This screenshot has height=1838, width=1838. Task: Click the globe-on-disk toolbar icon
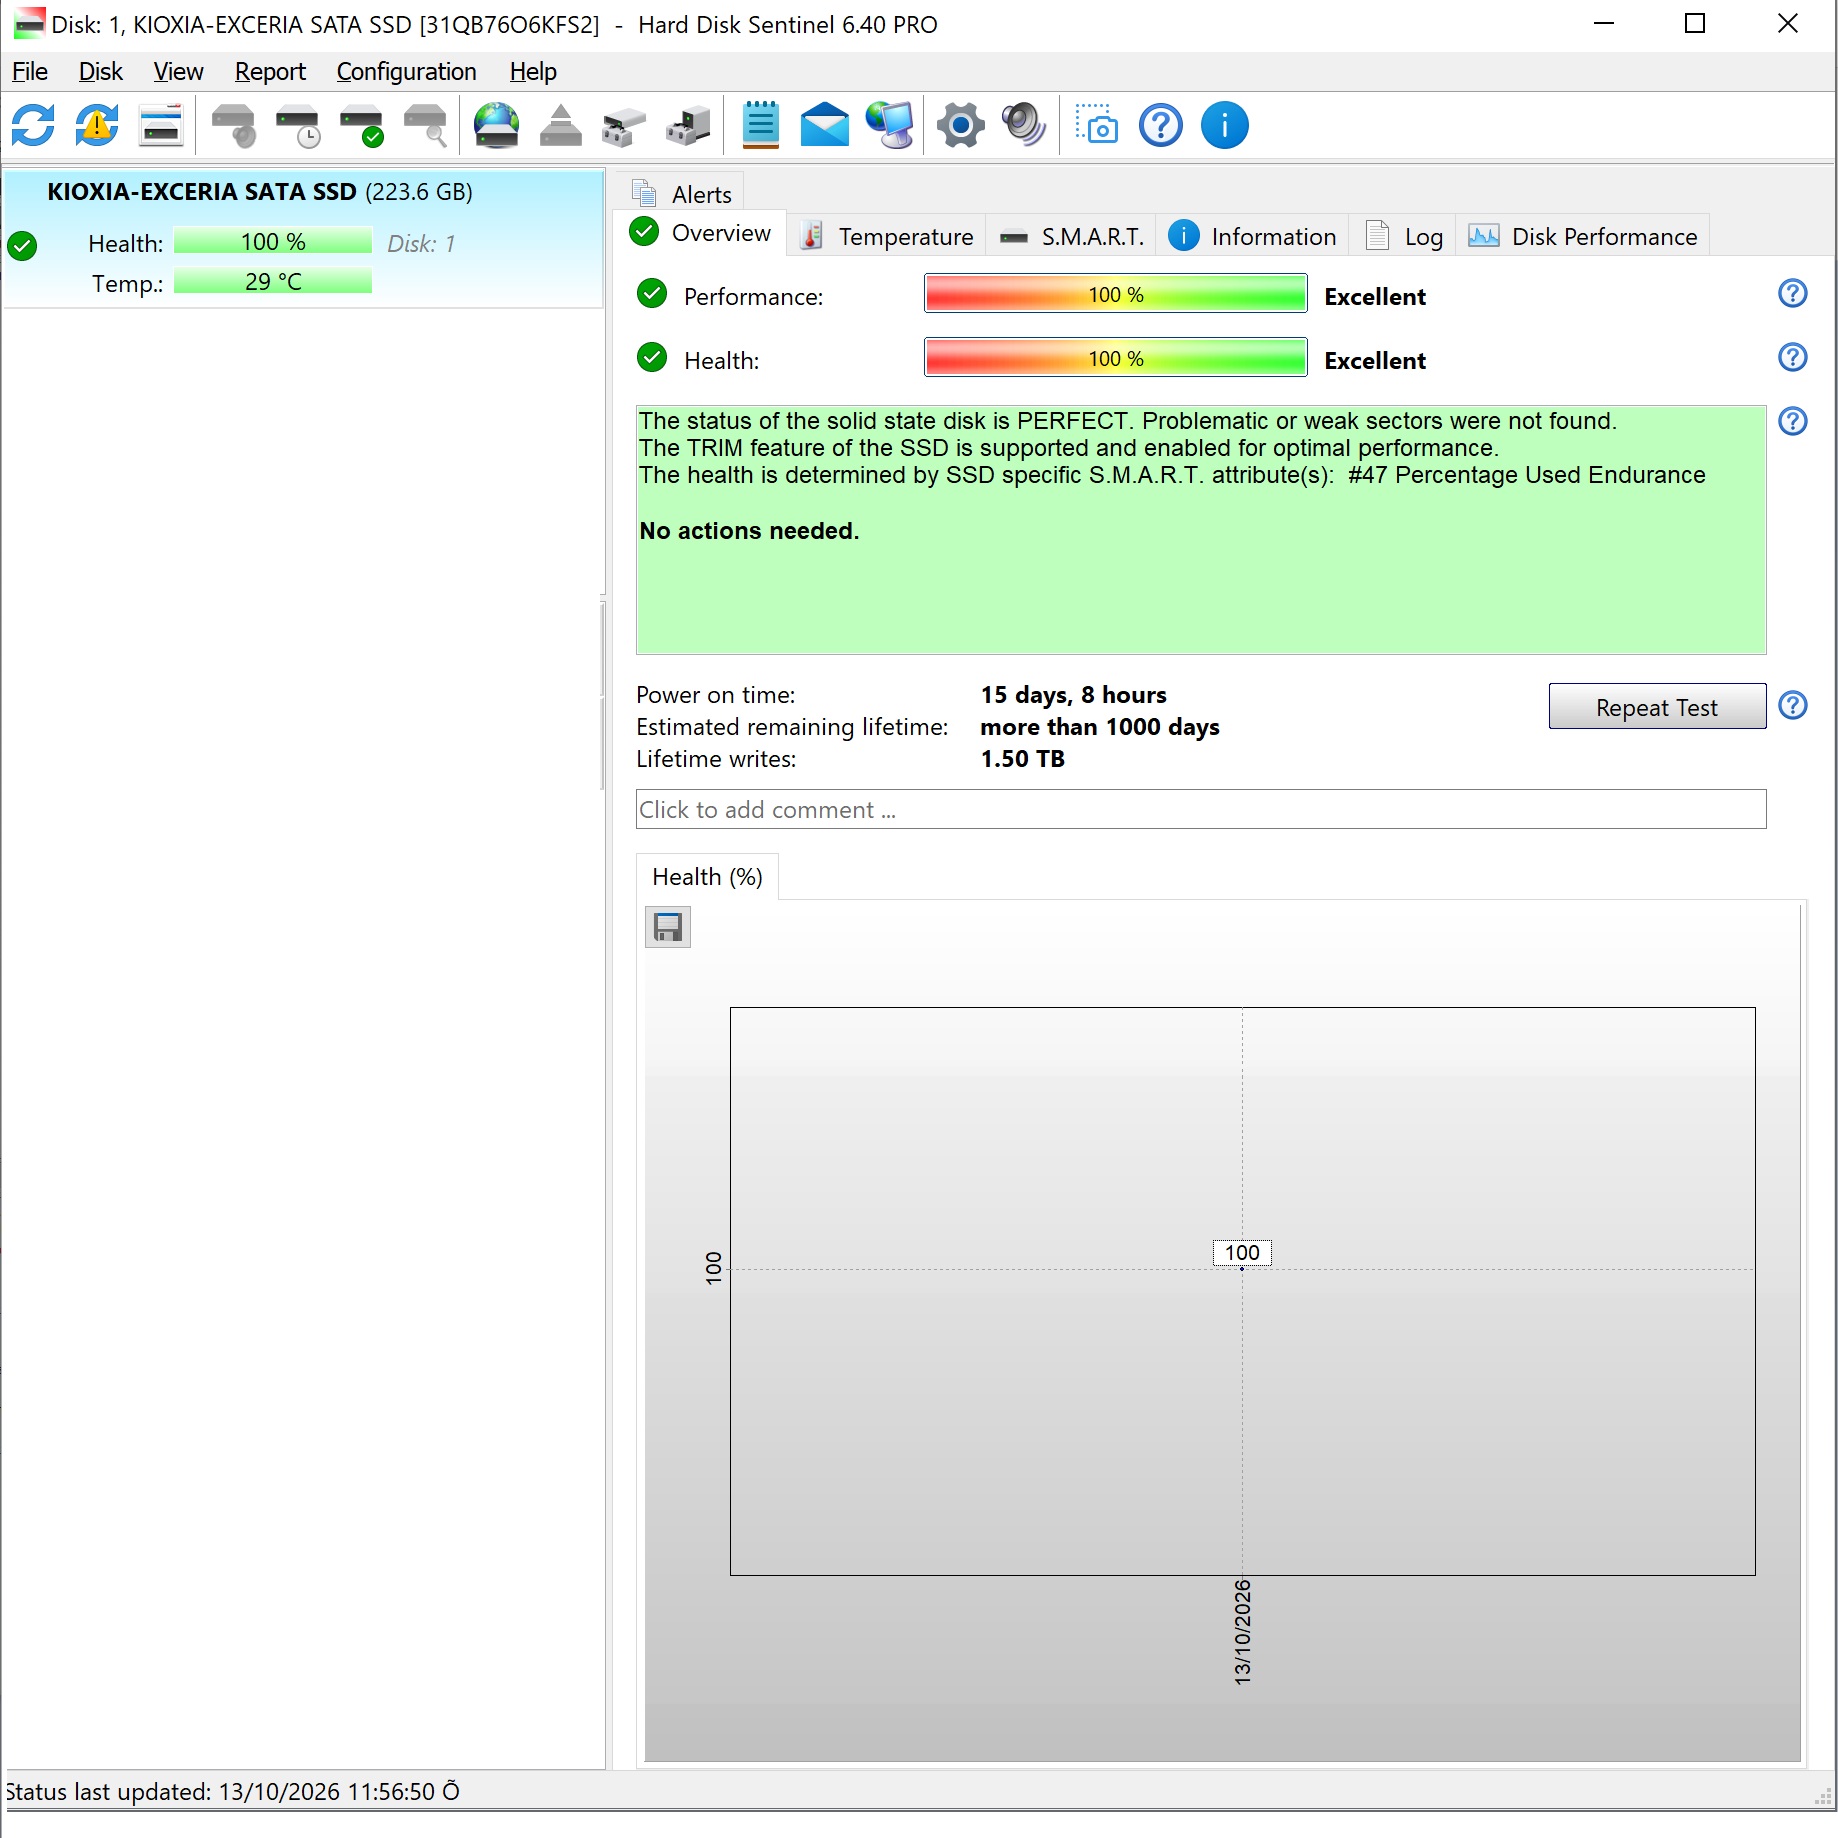pos(497,126)
